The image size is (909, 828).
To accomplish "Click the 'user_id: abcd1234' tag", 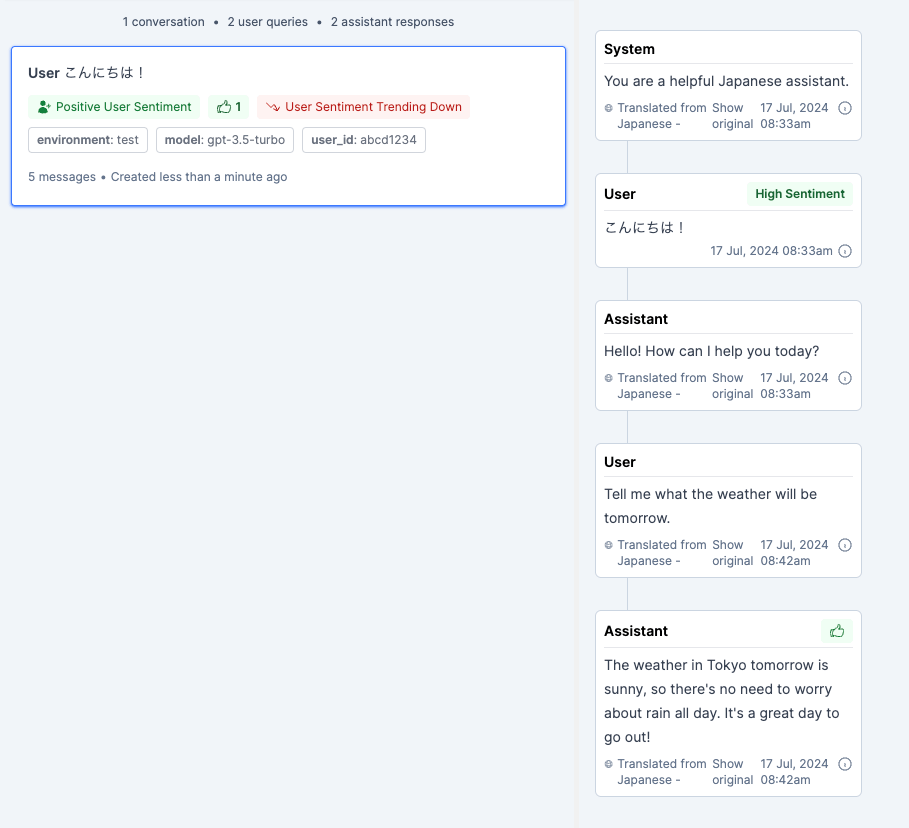I will tap(364, 140).
